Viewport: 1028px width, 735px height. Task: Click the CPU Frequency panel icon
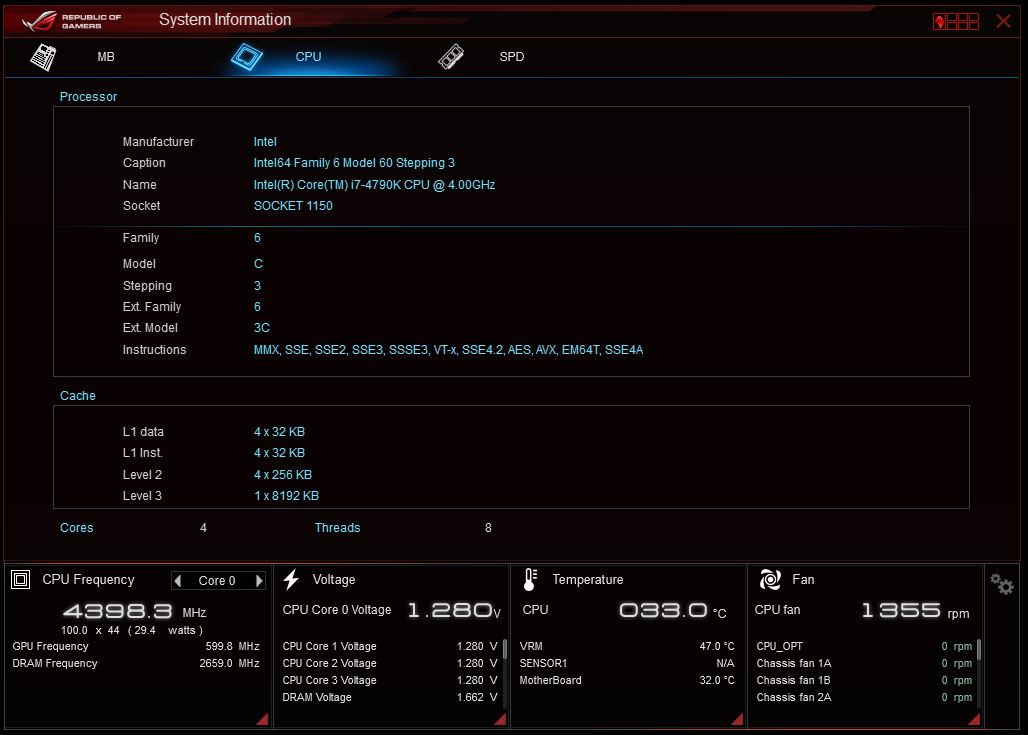tap(20, 580)
